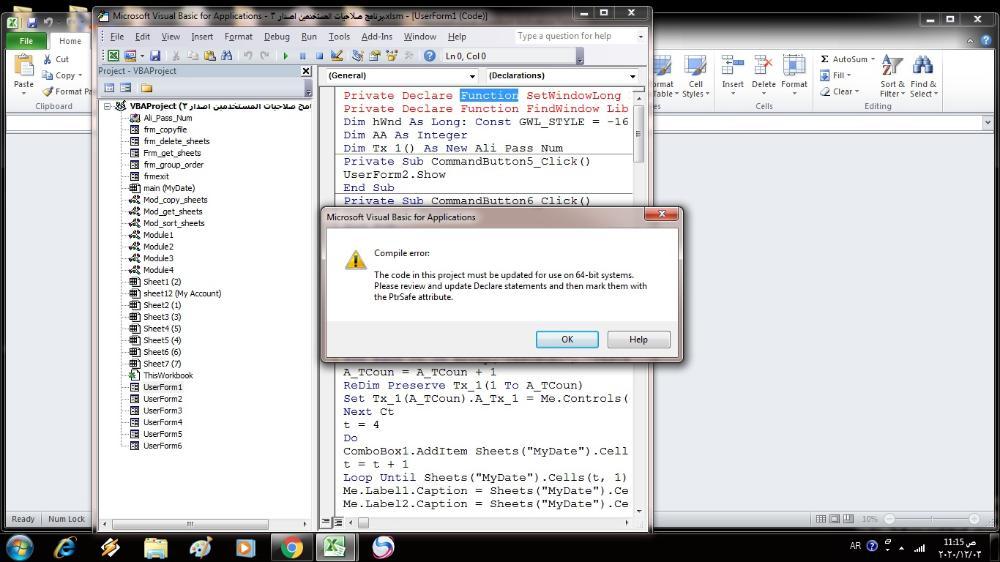Image resolution: width=1000 pixels, height=562 pixels.
Task: Save the VBA project with the disk icon
Action: (x=155, y=56)
